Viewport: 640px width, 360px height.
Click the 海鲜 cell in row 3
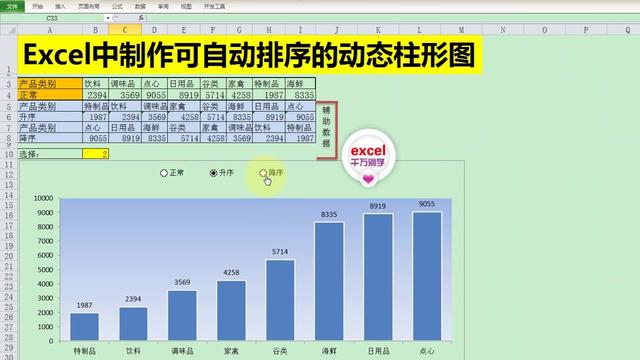pos(300,84)
